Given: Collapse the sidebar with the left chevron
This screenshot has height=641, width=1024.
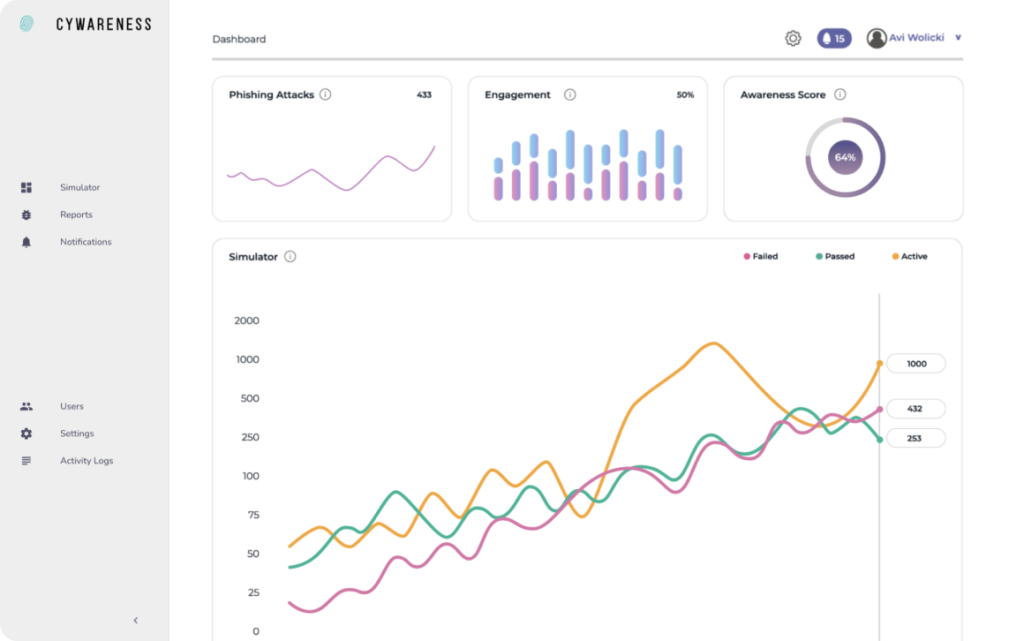Looking at the screenshot, I should click(136, 620).
